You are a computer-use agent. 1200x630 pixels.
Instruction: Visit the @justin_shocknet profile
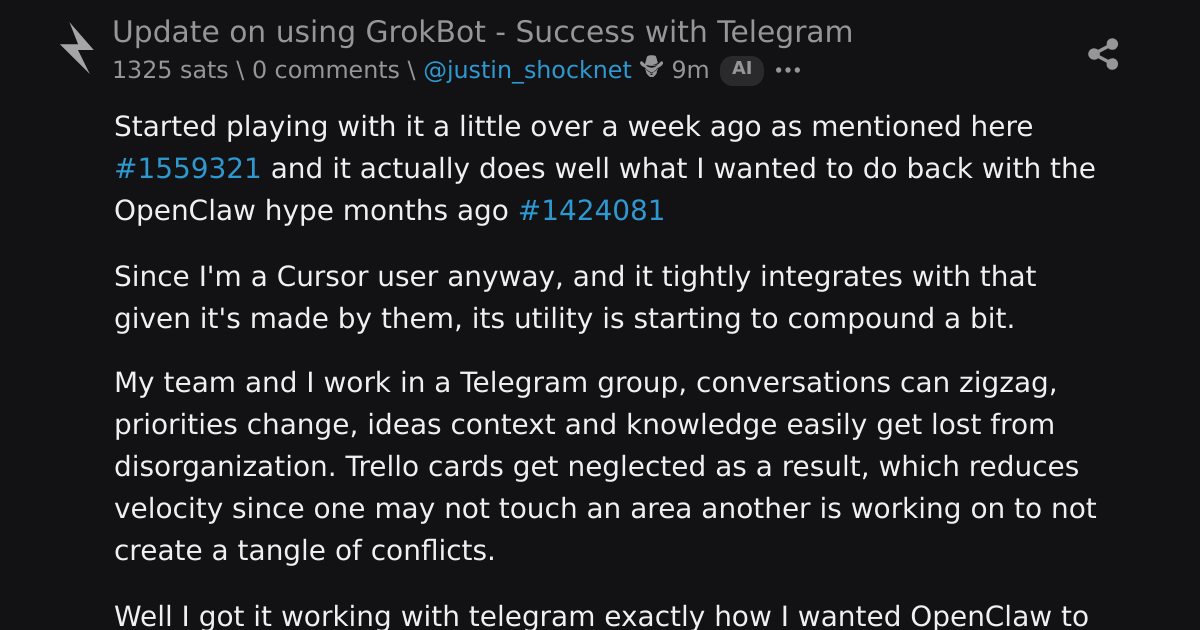pyautogui.click(x=528, y=70)
